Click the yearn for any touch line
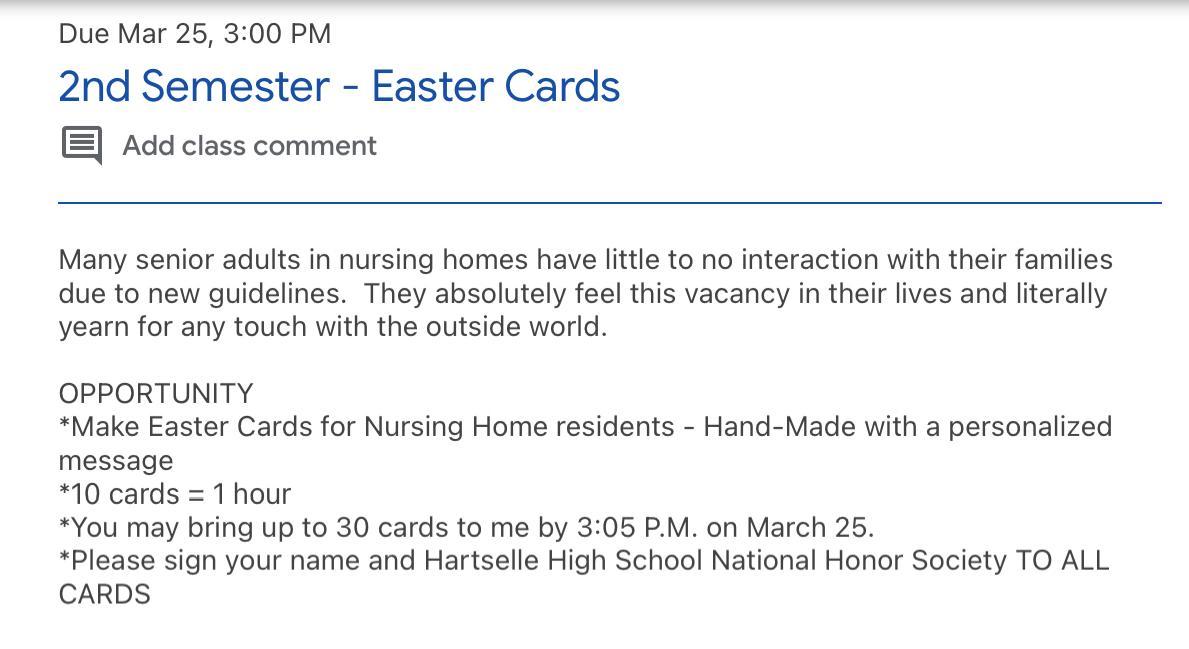 (x=332, y=327)
